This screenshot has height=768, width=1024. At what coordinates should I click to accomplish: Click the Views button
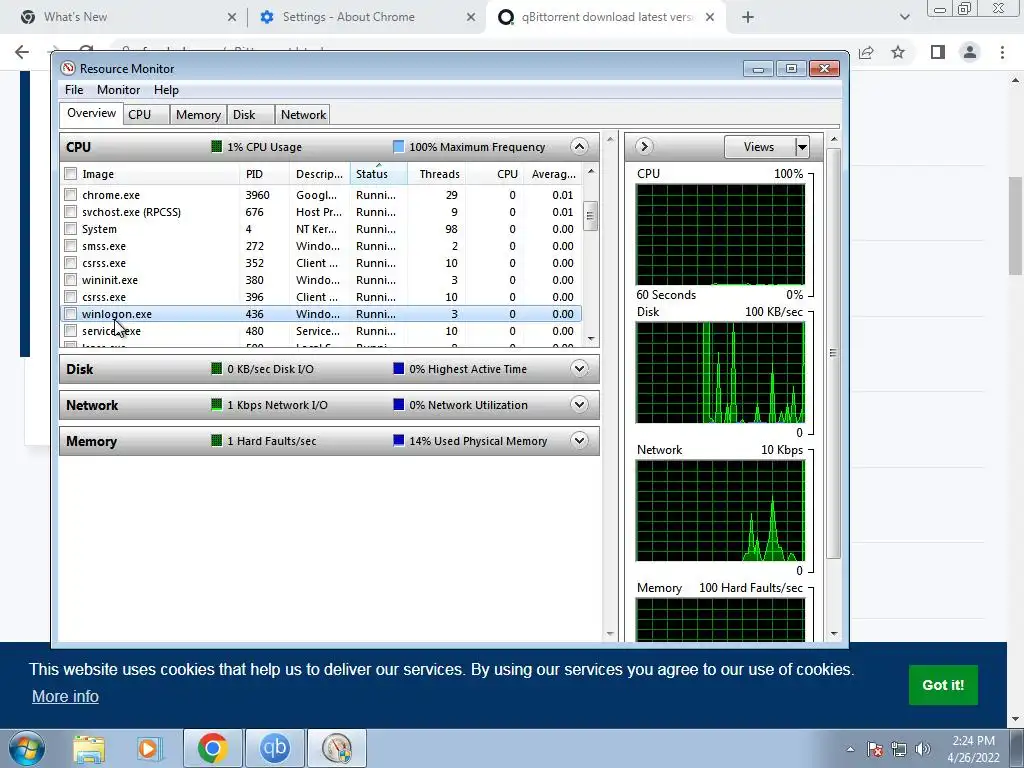(760, 147)
